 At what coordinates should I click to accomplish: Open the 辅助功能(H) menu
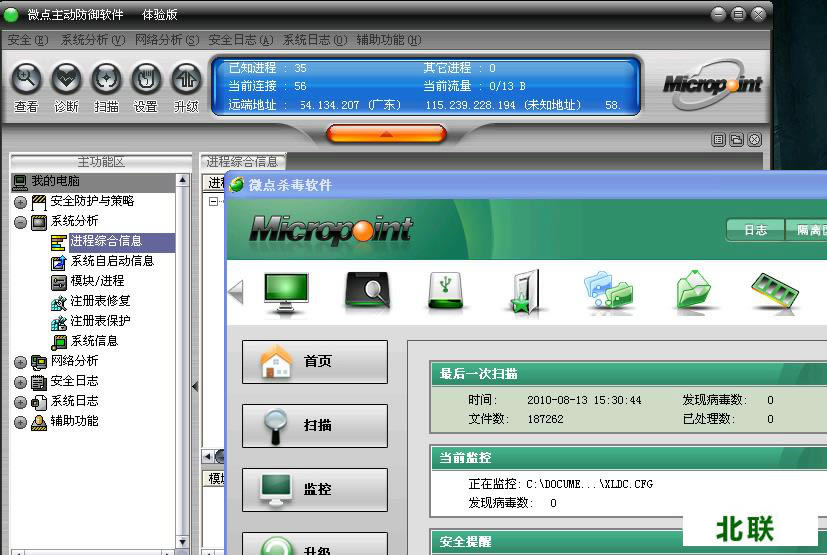(386, 40)
